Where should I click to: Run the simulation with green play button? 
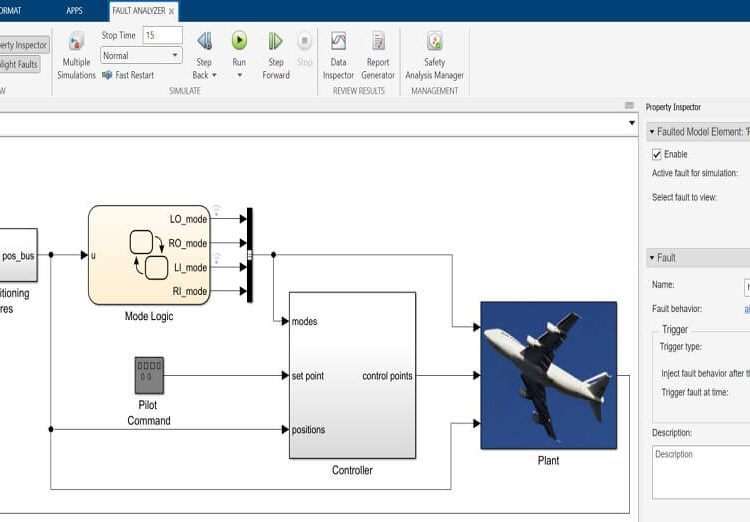pyautogui.click(x=239, y=41)
